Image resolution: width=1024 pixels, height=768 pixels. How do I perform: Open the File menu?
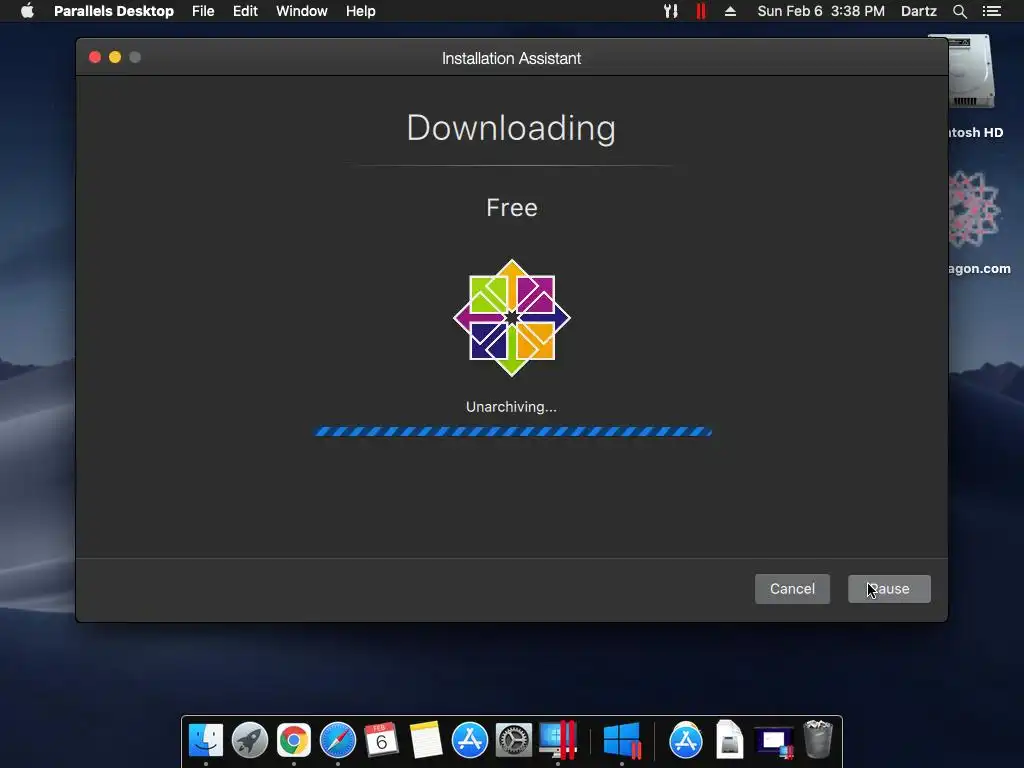[x=203, y=11]
